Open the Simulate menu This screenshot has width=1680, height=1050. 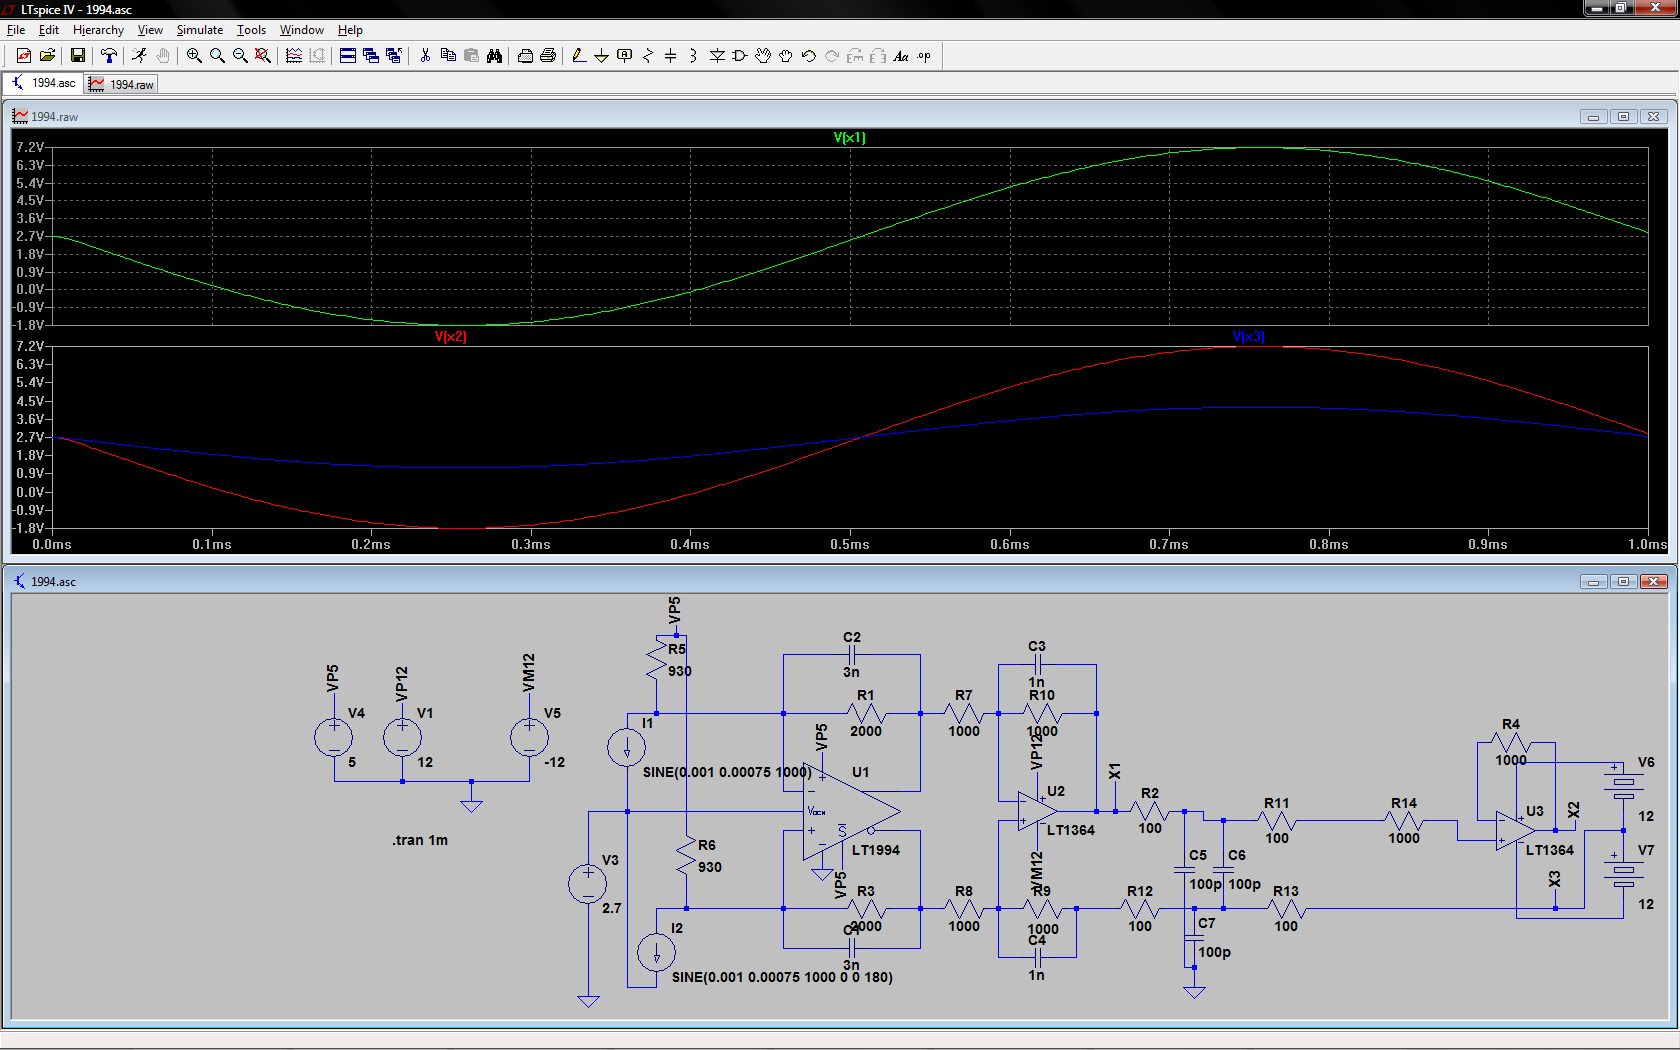(x=200, y=30)
